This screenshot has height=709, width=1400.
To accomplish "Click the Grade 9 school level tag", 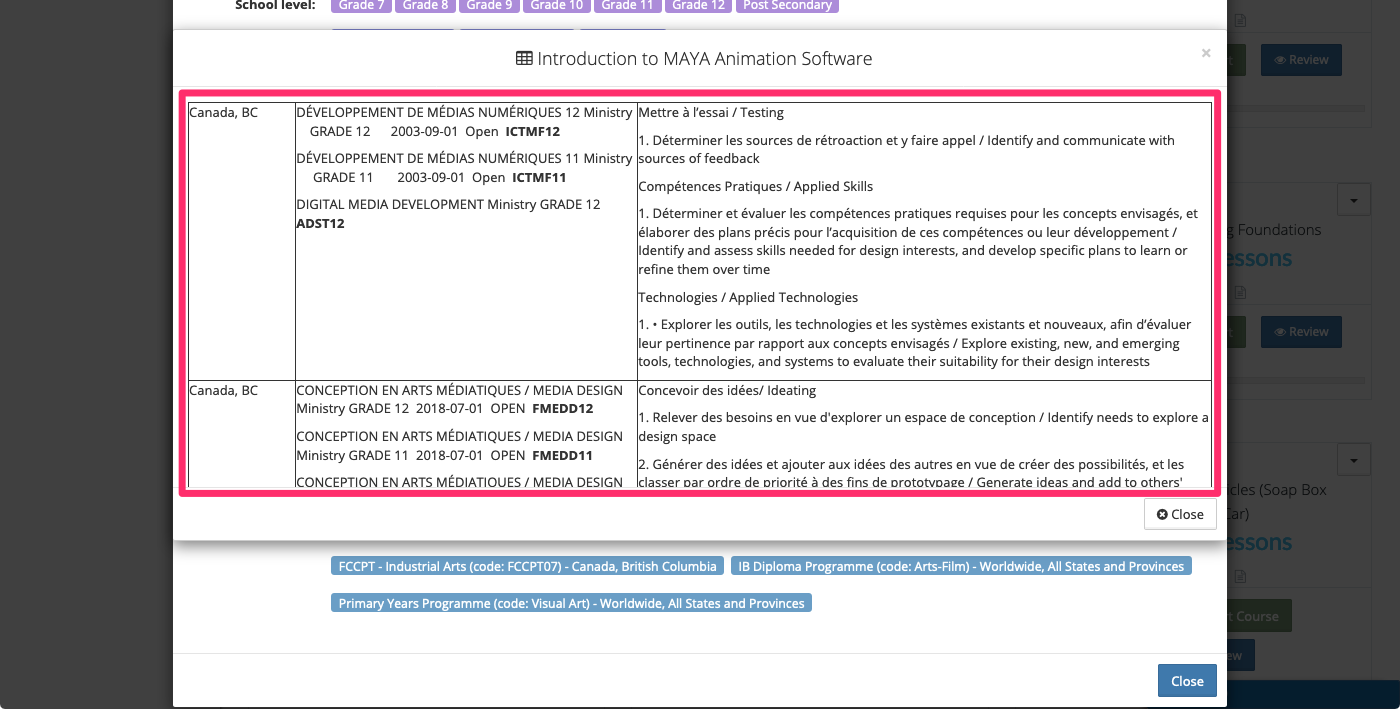I will coord(489,6).
